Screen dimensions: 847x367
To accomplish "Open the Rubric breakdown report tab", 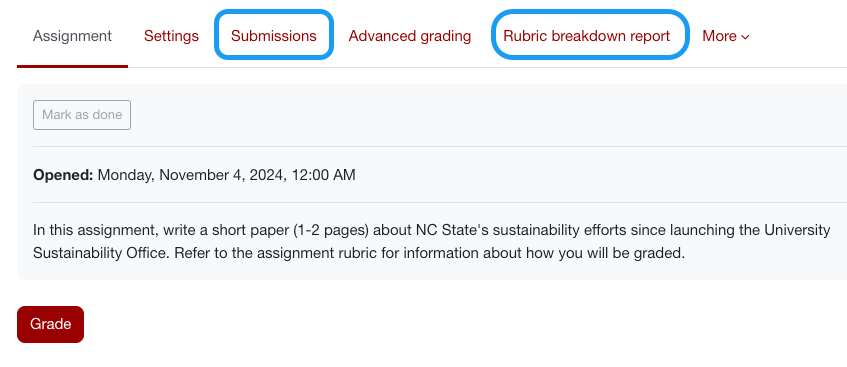I will [x=587, y=36].
